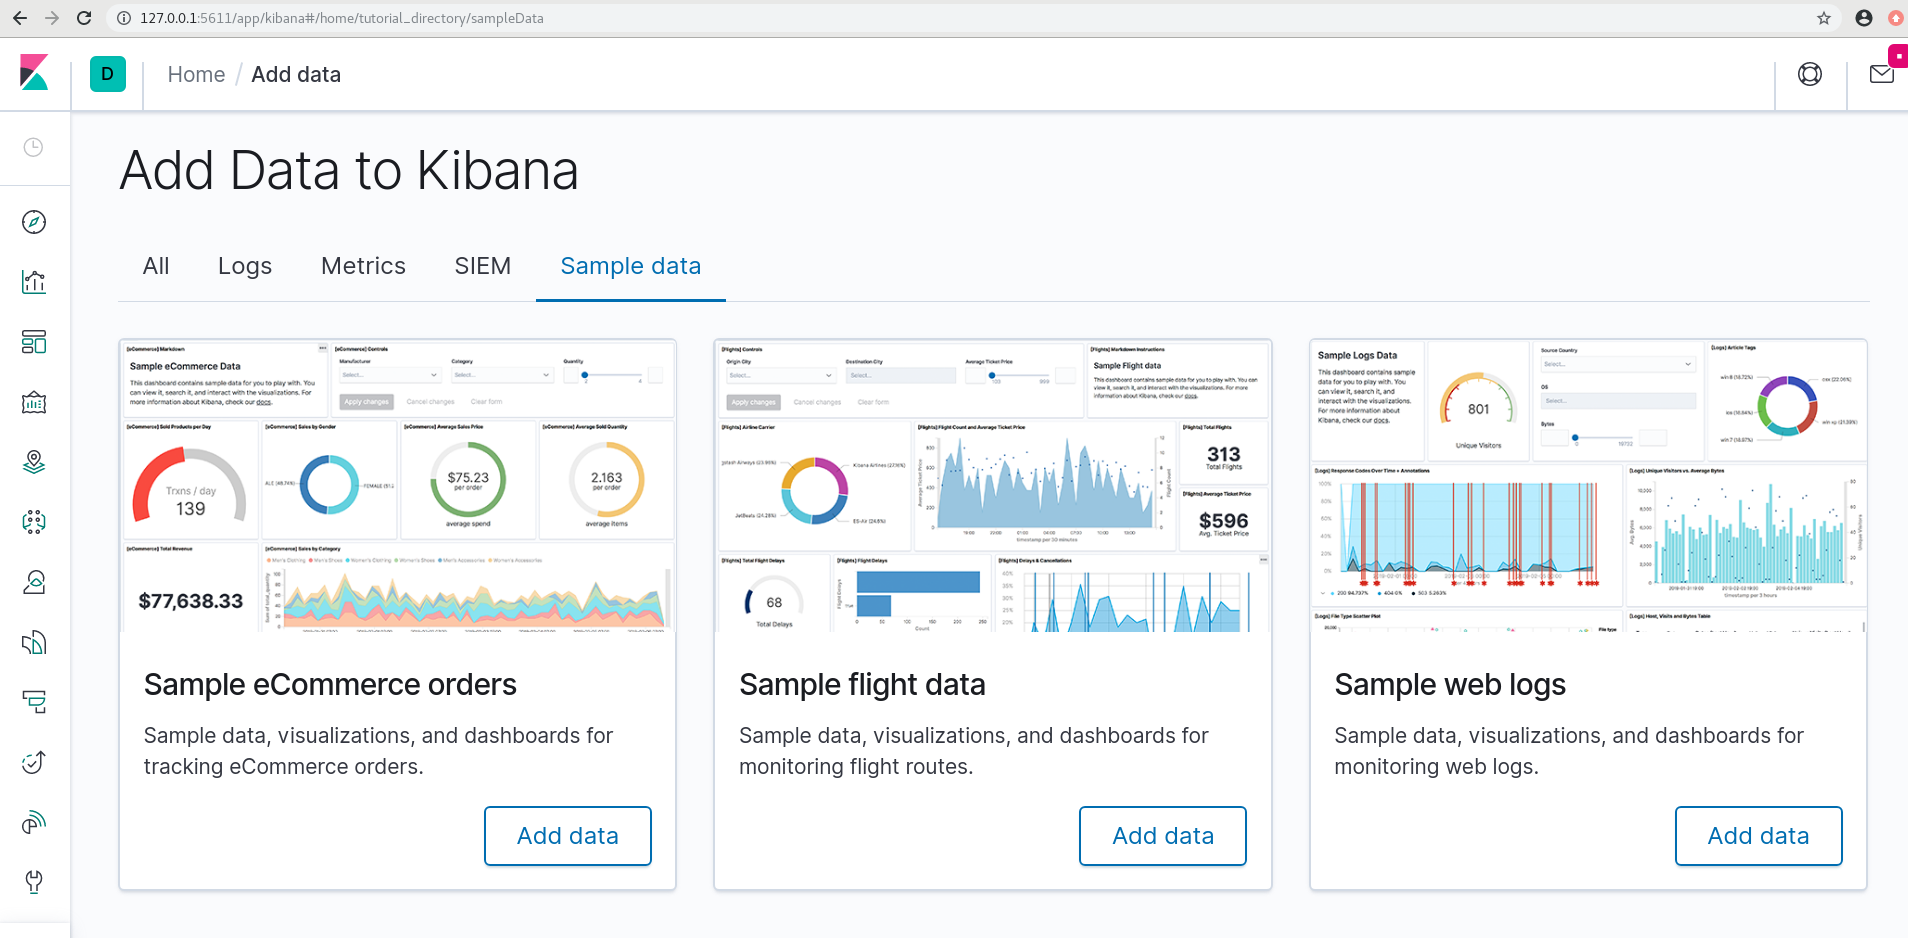Switch to the All tab
The height and width of the screenshot is (938, 1908).
tap(156, 266)
